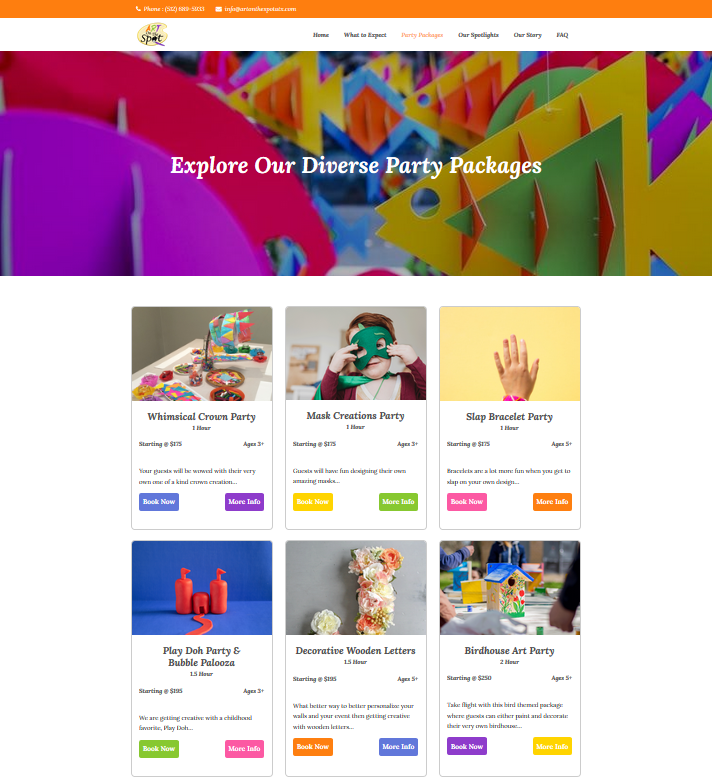
Task: Click the info@ email address link
Action: (x=260, y=9)
